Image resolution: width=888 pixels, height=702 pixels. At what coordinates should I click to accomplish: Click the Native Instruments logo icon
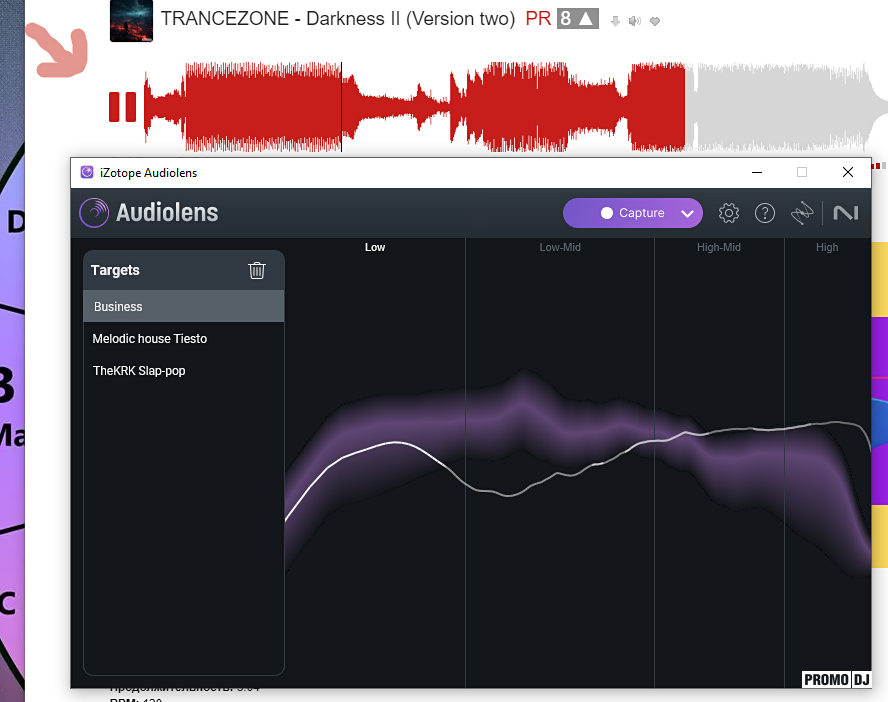tap(846, 213)
